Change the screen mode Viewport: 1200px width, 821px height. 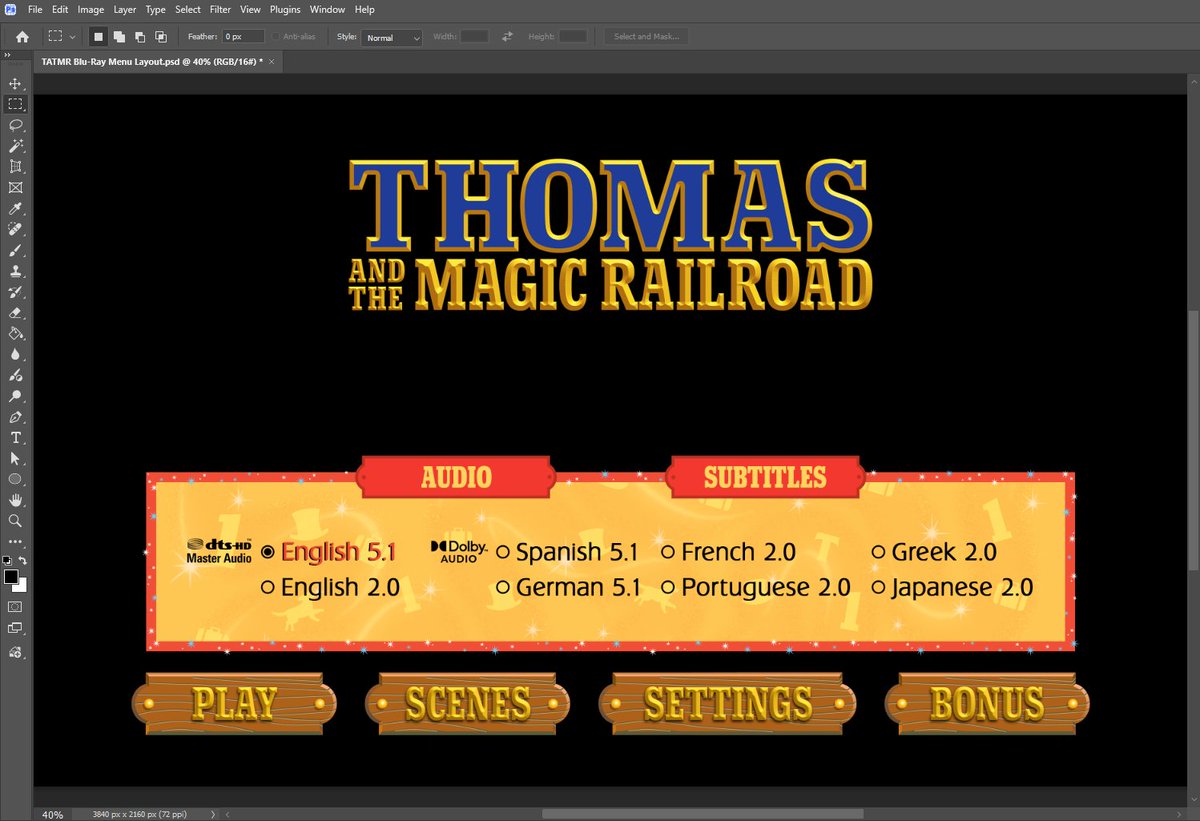coord(15,628)
